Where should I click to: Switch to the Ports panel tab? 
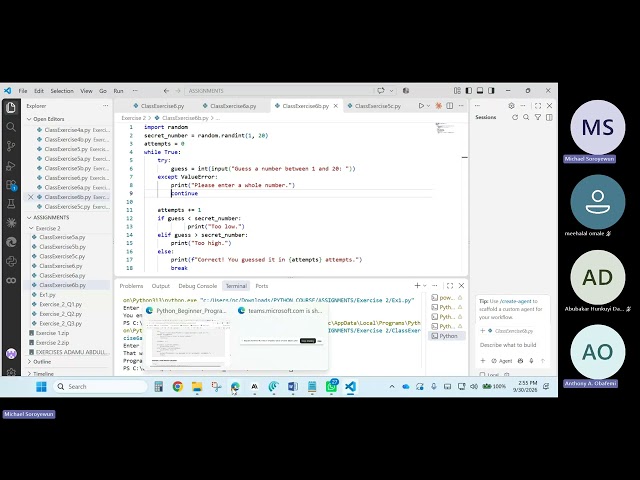point(262,286)
